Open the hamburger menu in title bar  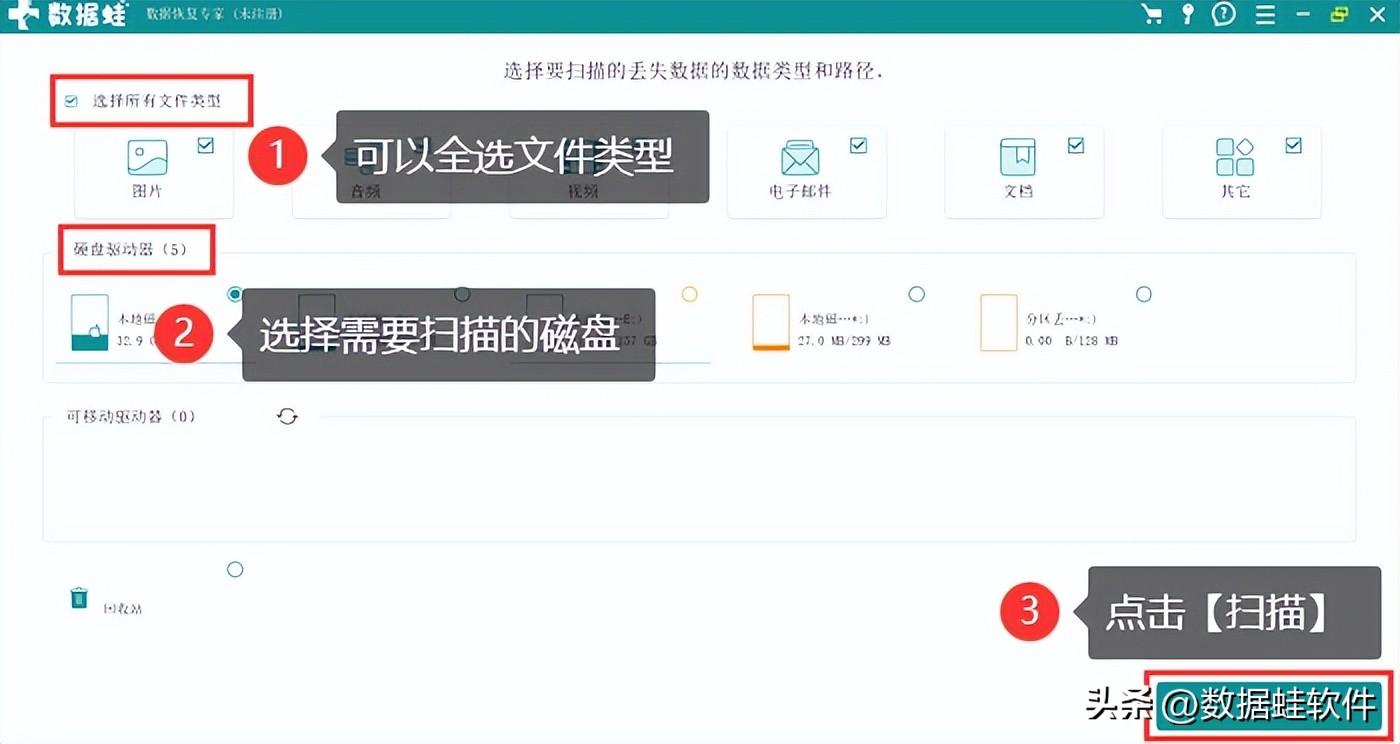[x=1265, y=14]
